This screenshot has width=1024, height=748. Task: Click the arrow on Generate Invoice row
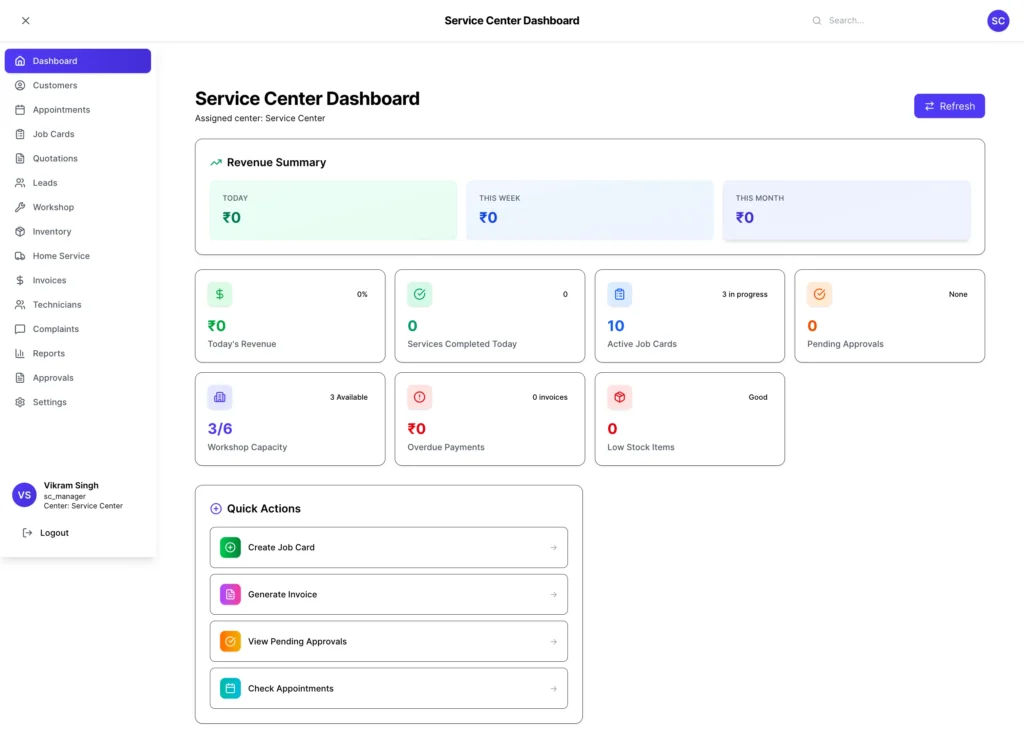[553, 594]
